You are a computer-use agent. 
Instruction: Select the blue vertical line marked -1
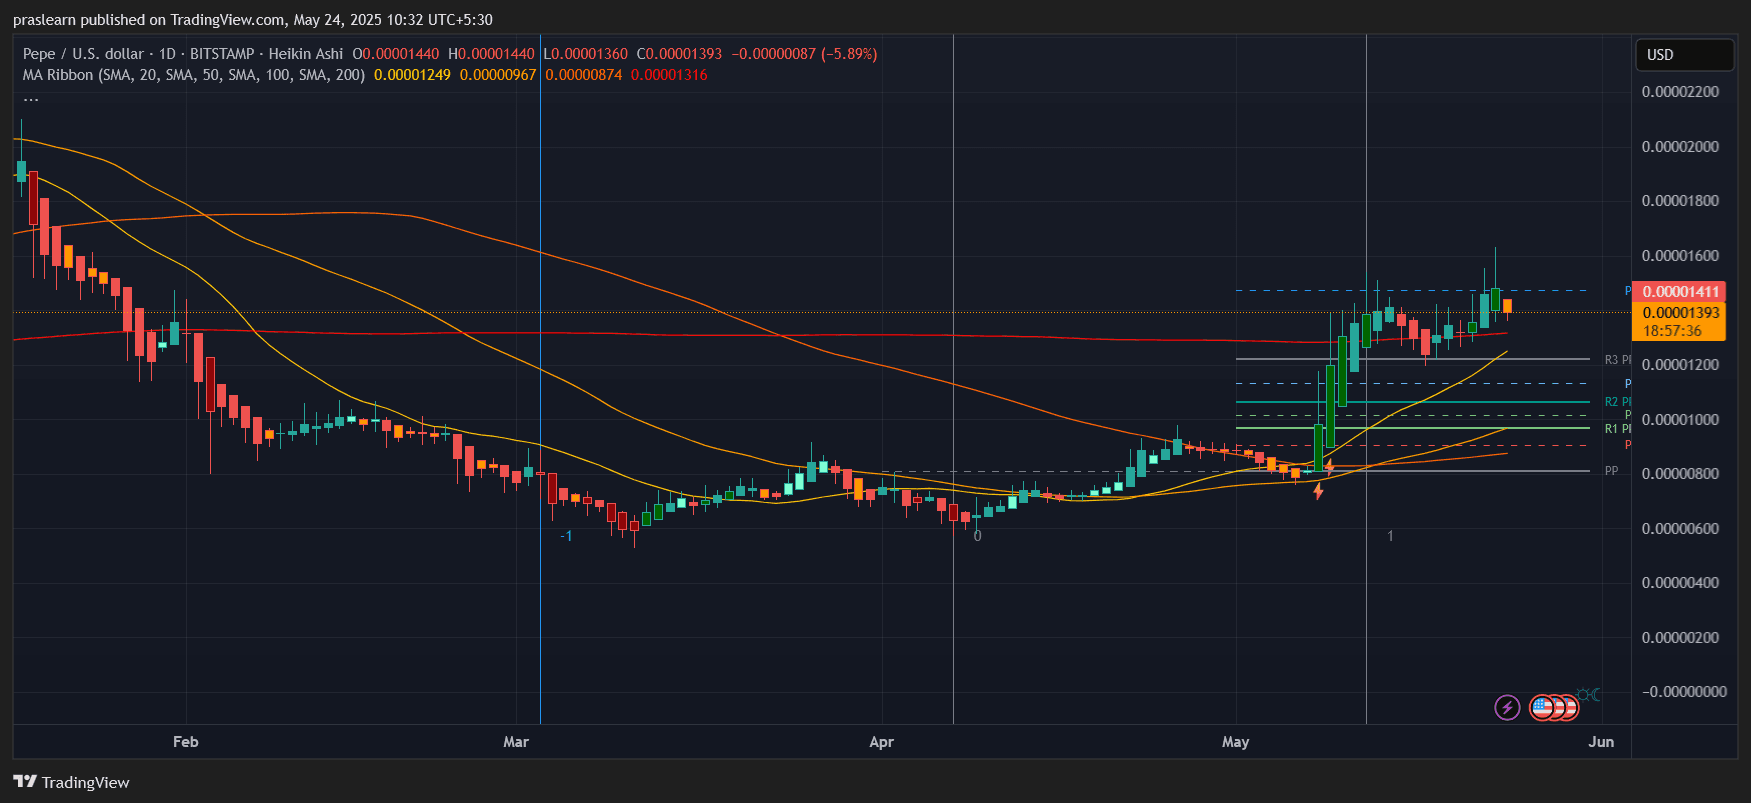tap(540, 380)
